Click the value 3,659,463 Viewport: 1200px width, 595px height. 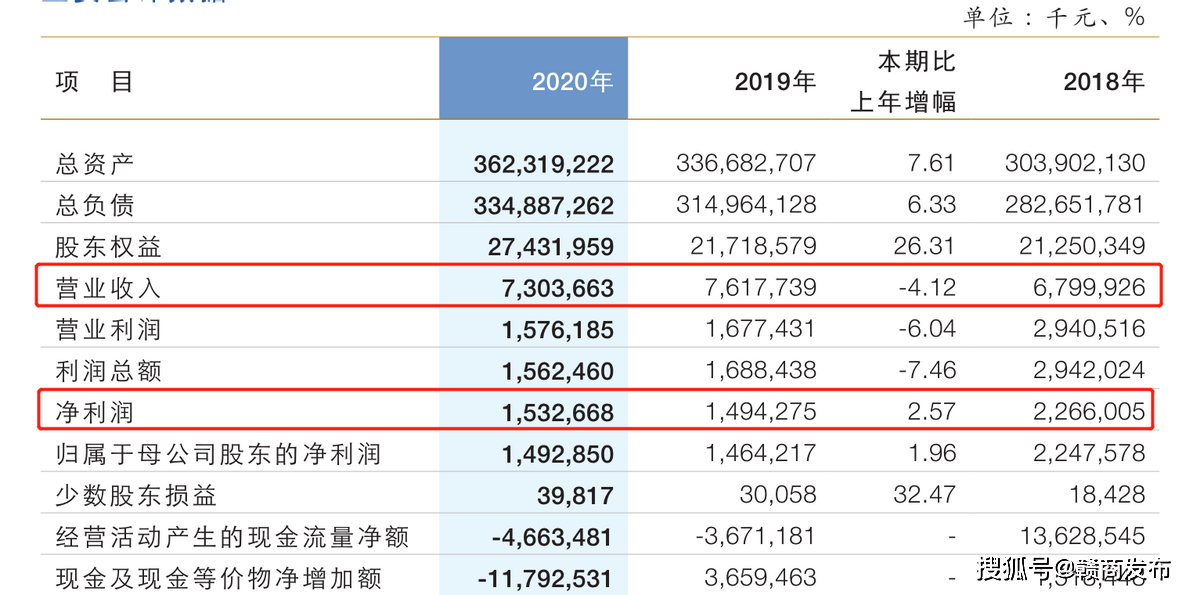760,577
